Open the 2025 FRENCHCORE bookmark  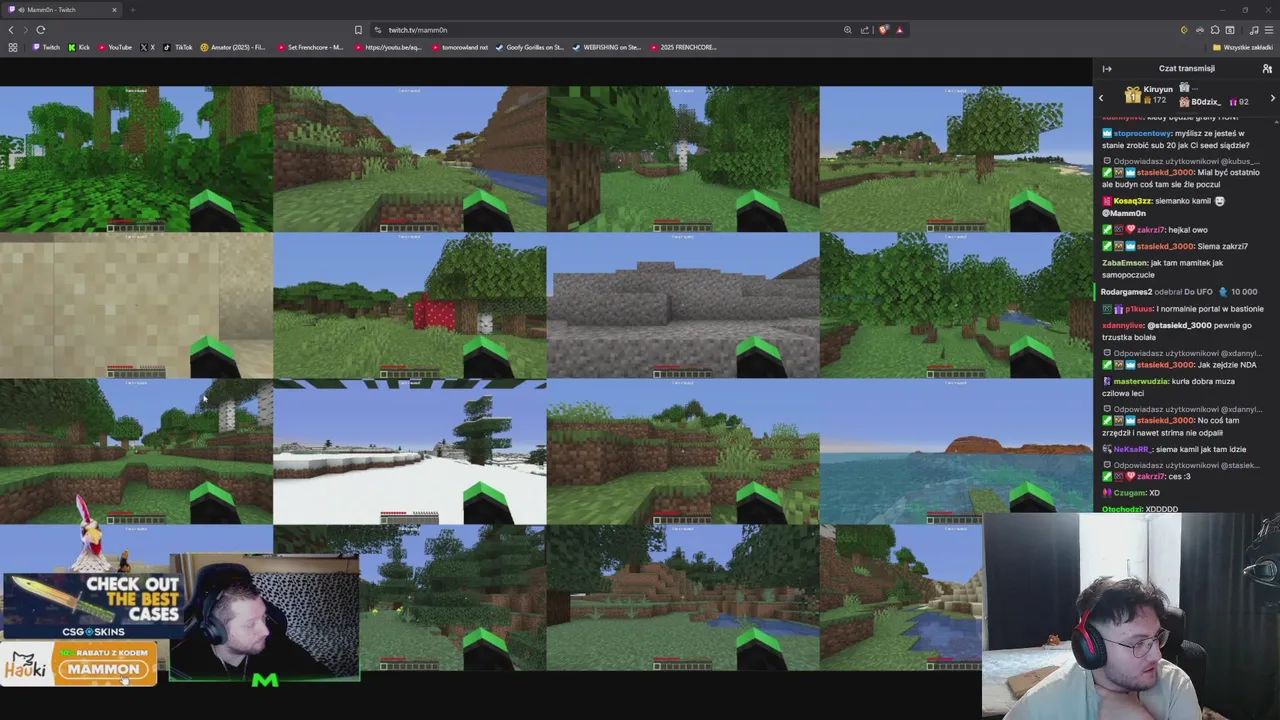pos(683,47)
